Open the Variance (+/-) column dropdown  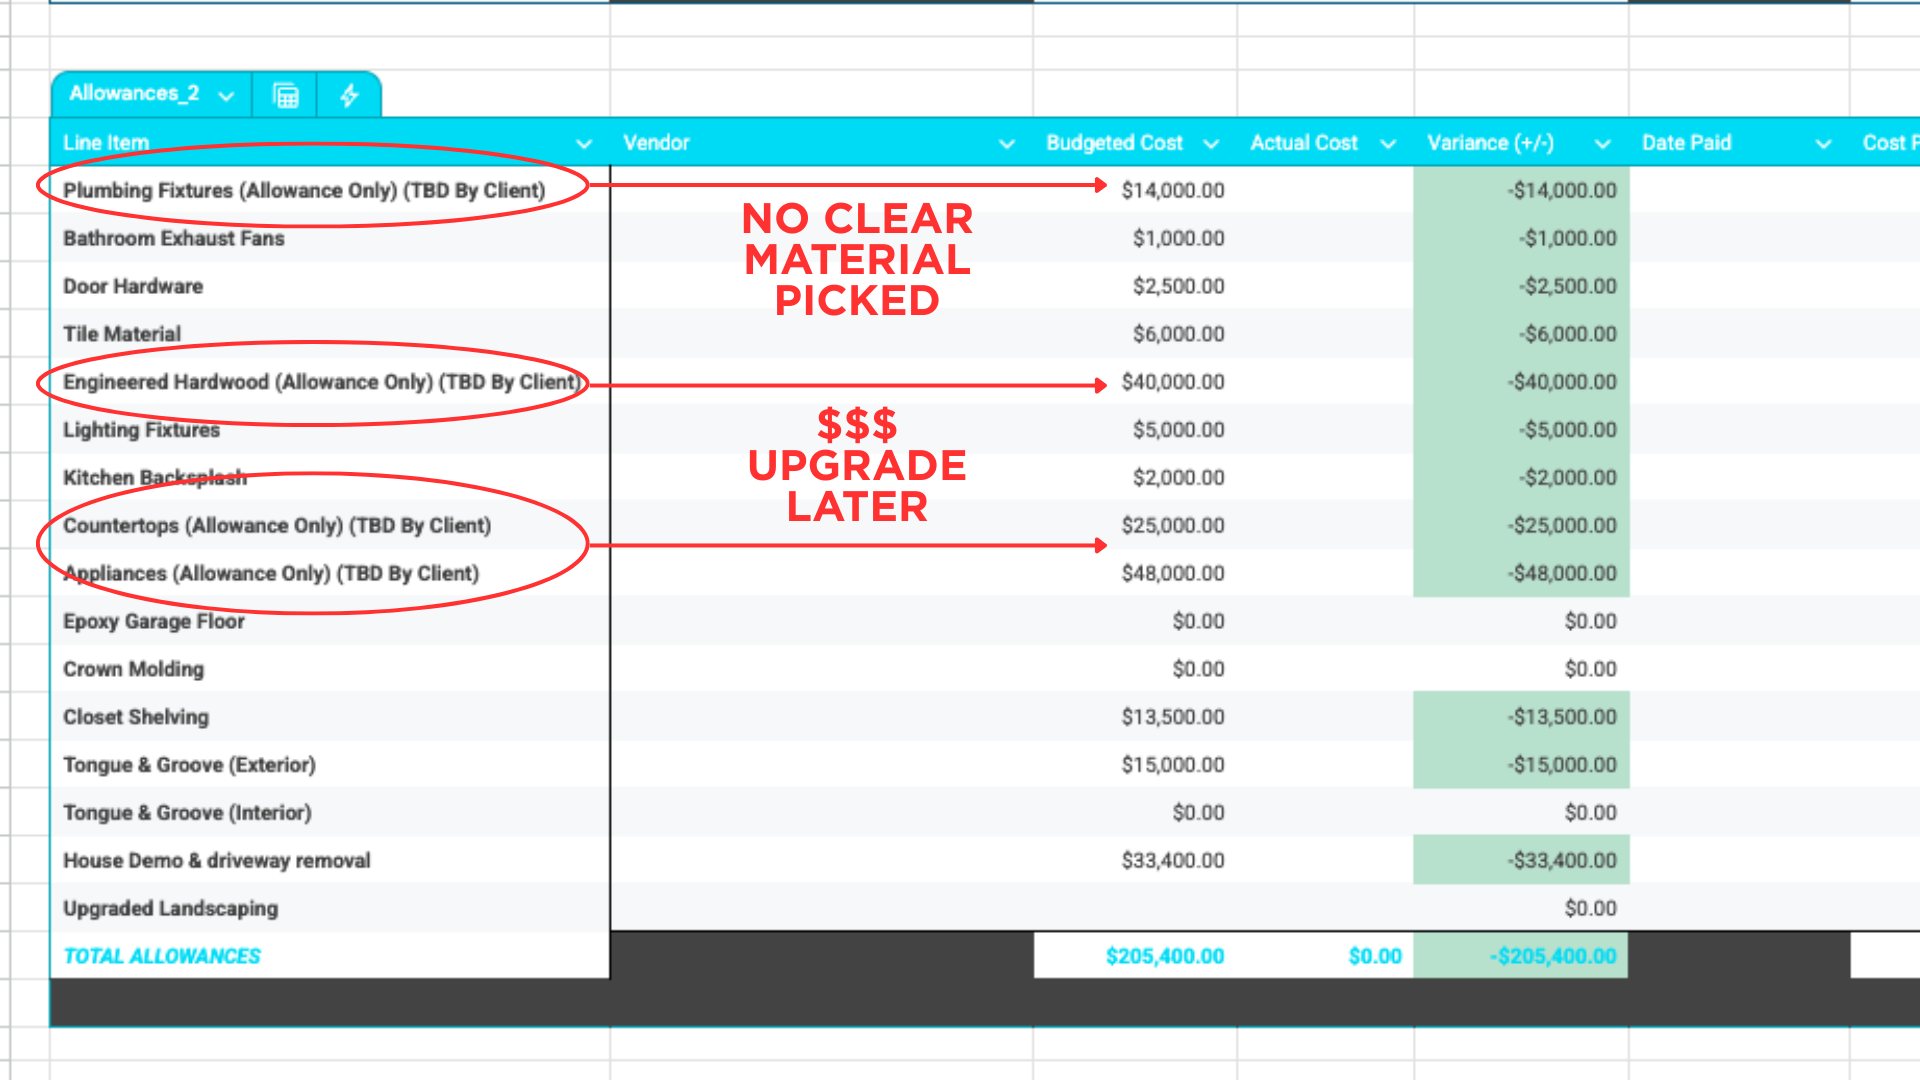click(1603, 144)
